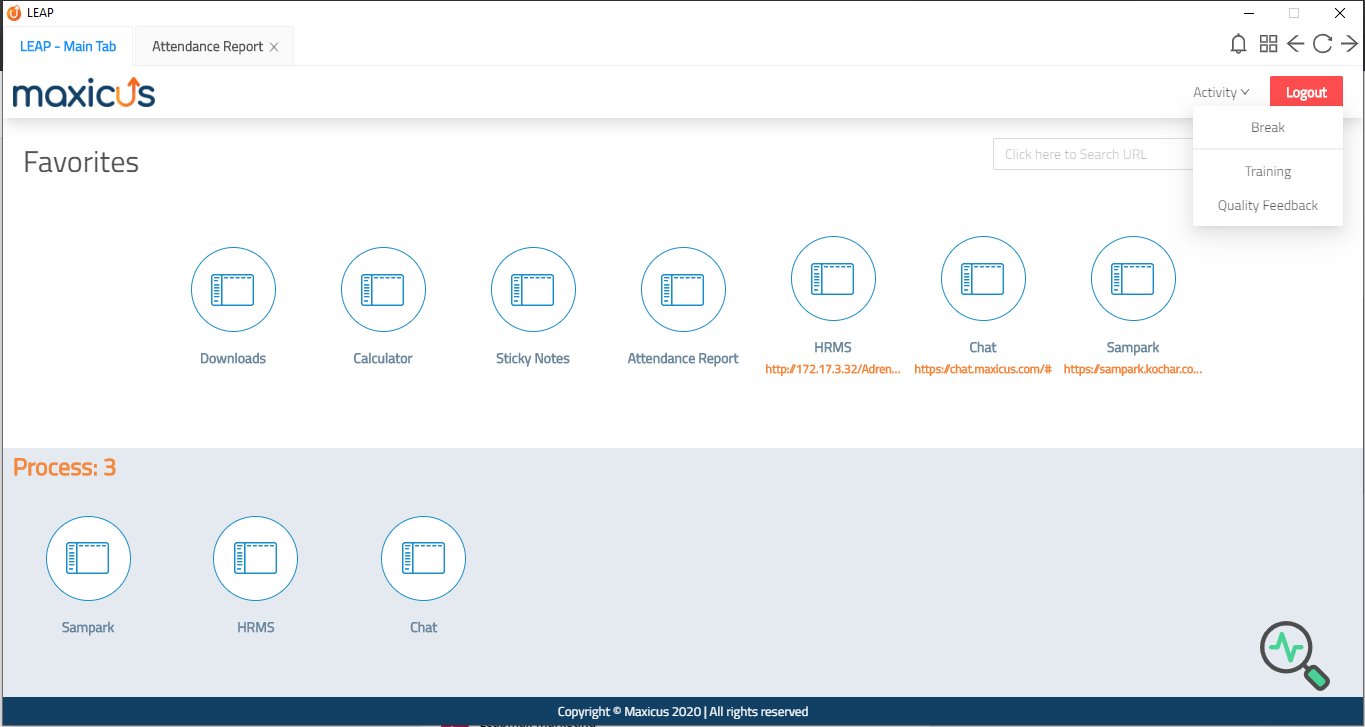Click the Maxicus logo
The height and width of the screenshot is (727, 1365).
coord(84,93)
